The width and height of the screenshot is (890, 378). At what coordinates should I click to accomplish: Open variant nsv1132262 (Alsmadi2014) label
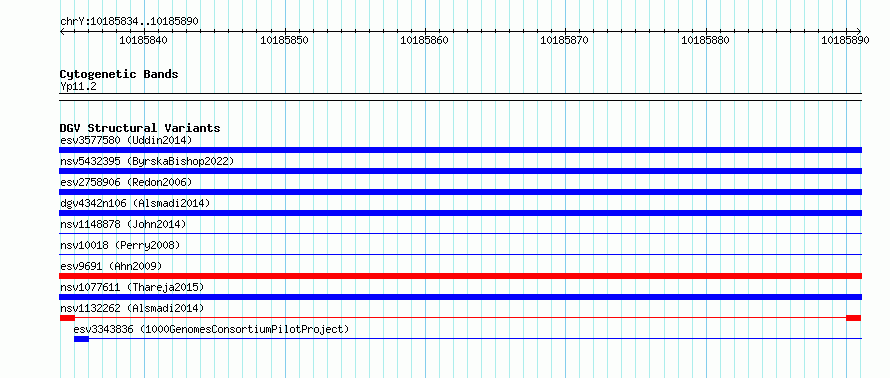point(132,308)
